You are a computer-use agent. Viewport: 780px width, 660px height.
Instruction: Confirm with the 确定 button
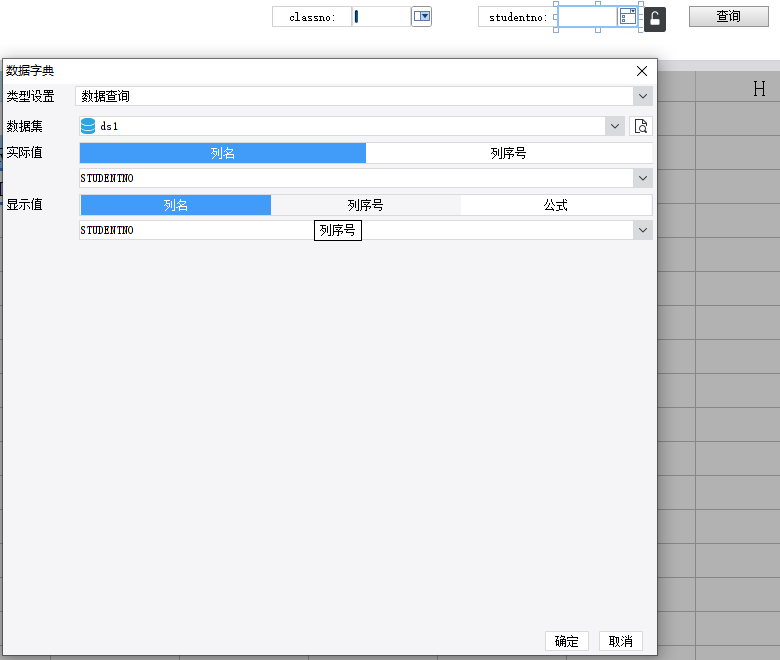pos(567,641)
